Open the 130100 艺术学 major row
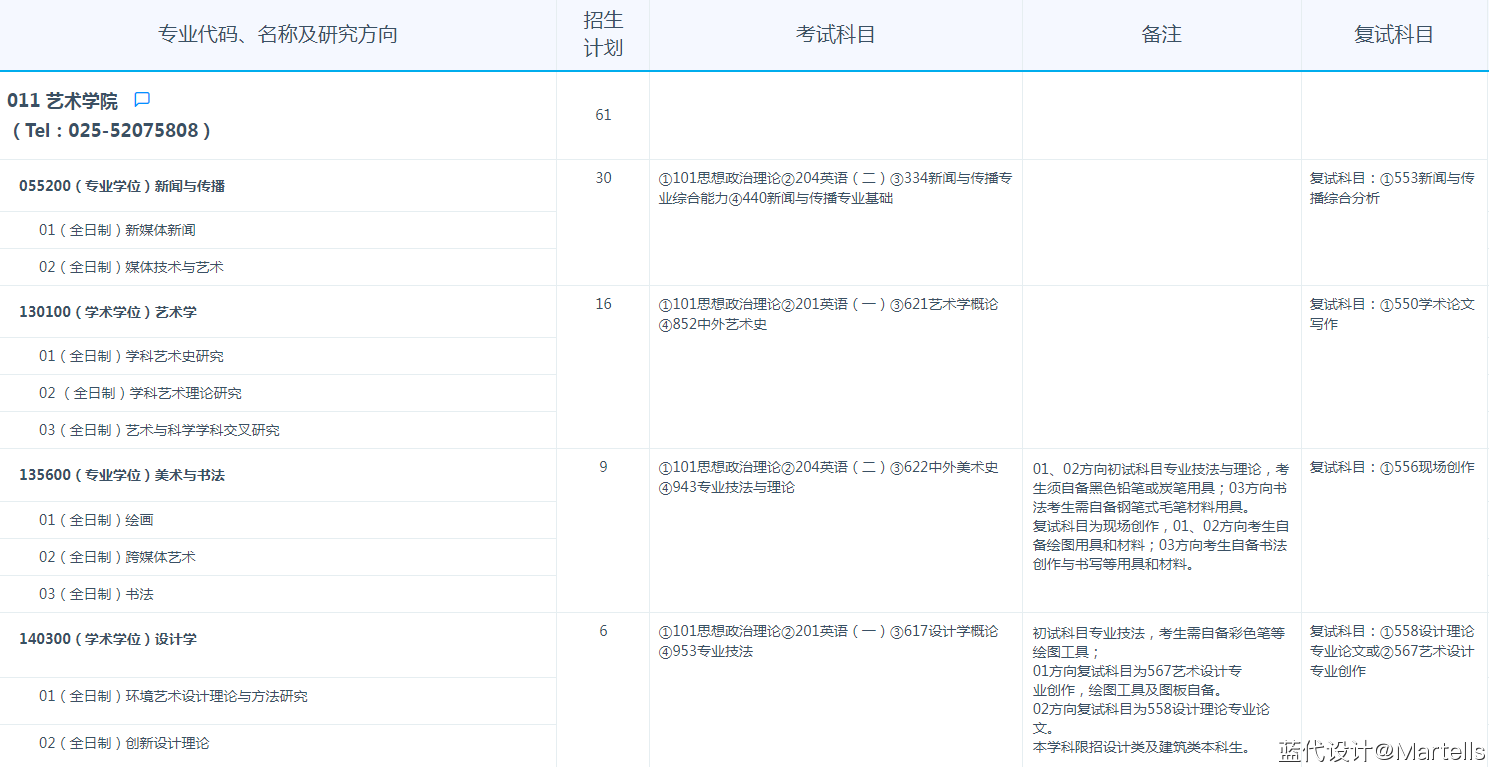The height and width of the screenshot is (767, 1489). pos(108,312)
